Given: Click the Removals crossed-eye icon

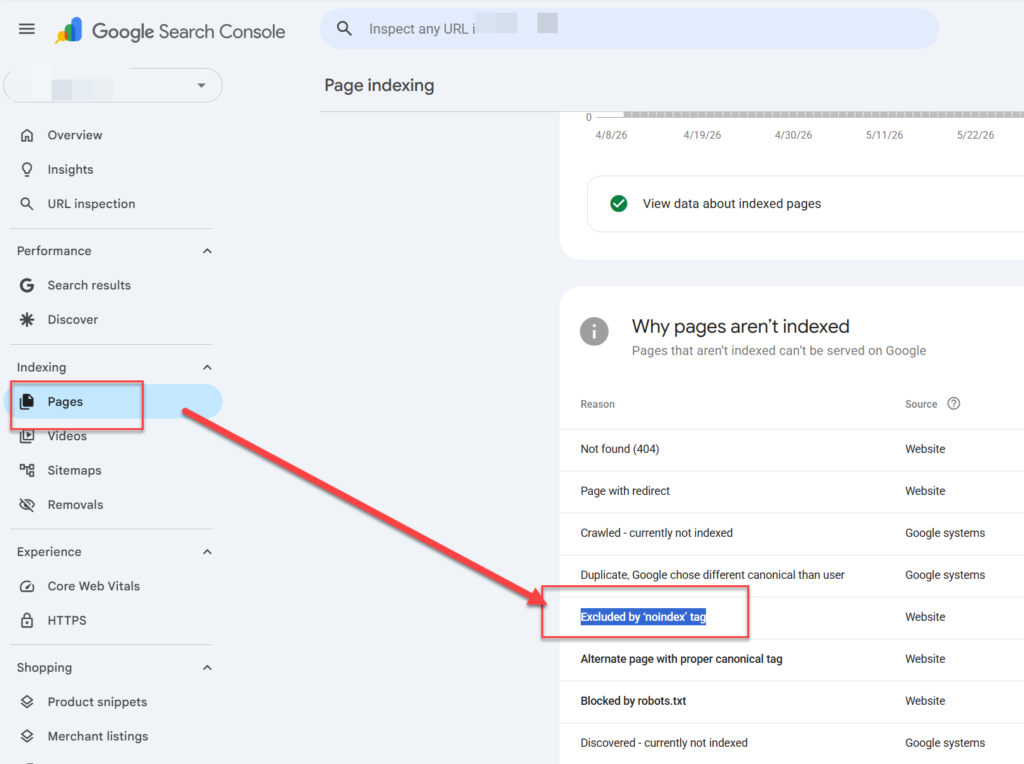Looking at the screenshot, I should click(27, 505).
